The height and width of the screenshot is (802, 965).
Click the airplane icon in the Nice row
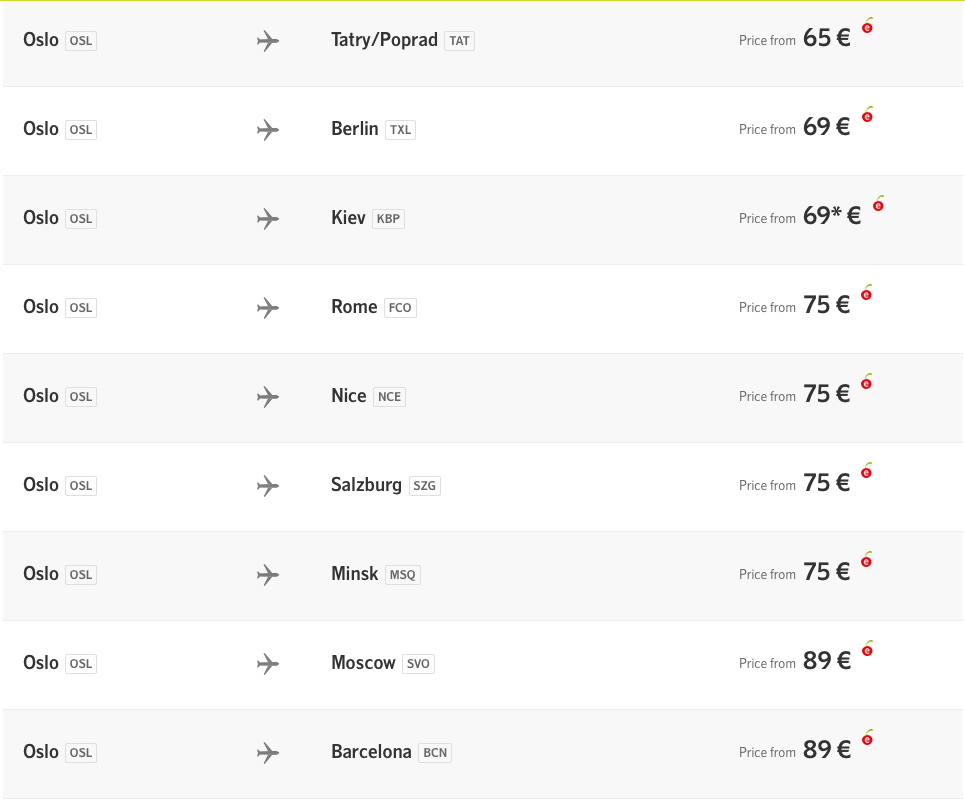[268, 397]
